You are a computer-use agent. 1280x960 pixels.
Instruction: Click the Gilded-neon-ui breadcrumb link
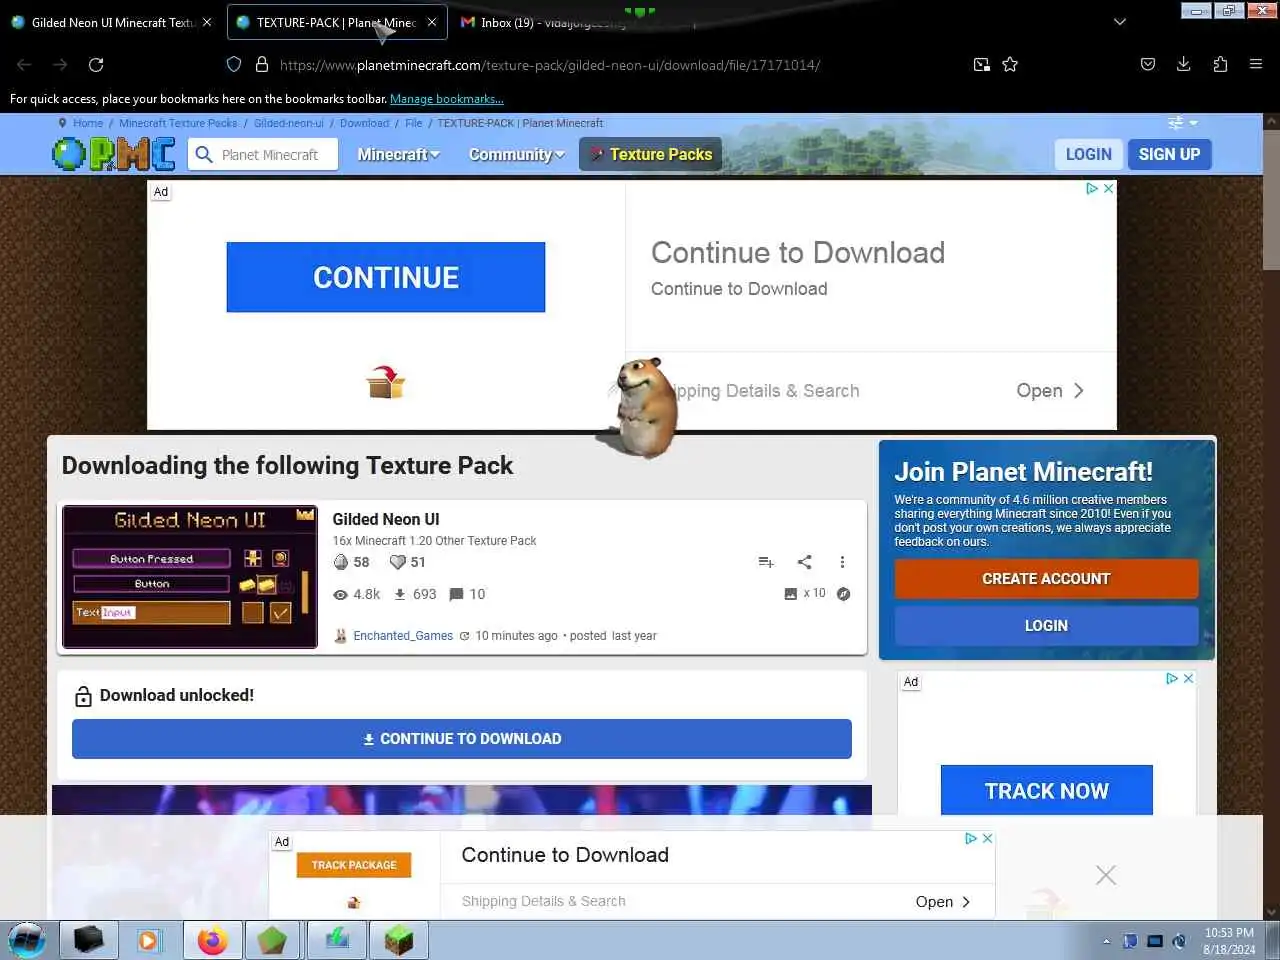(289, 123)
